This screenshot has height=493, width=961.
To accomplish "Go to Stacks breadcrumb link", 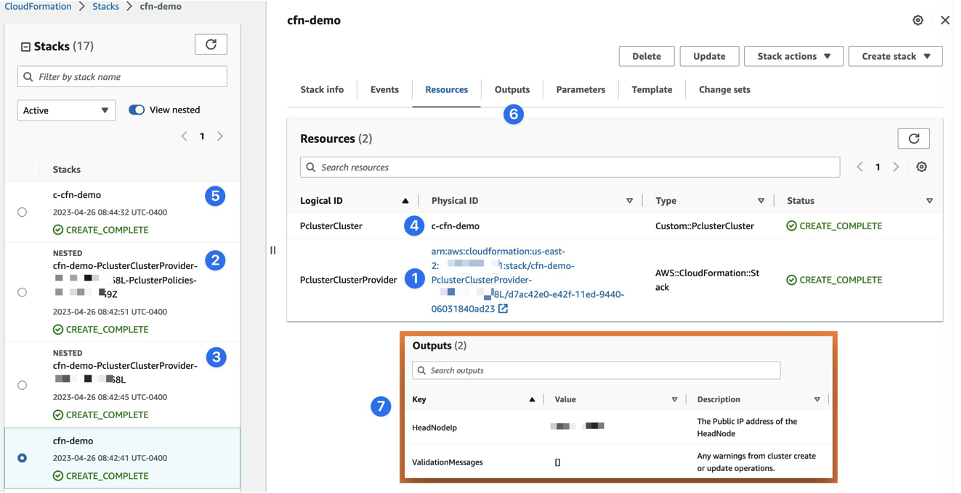I will 105,7.
